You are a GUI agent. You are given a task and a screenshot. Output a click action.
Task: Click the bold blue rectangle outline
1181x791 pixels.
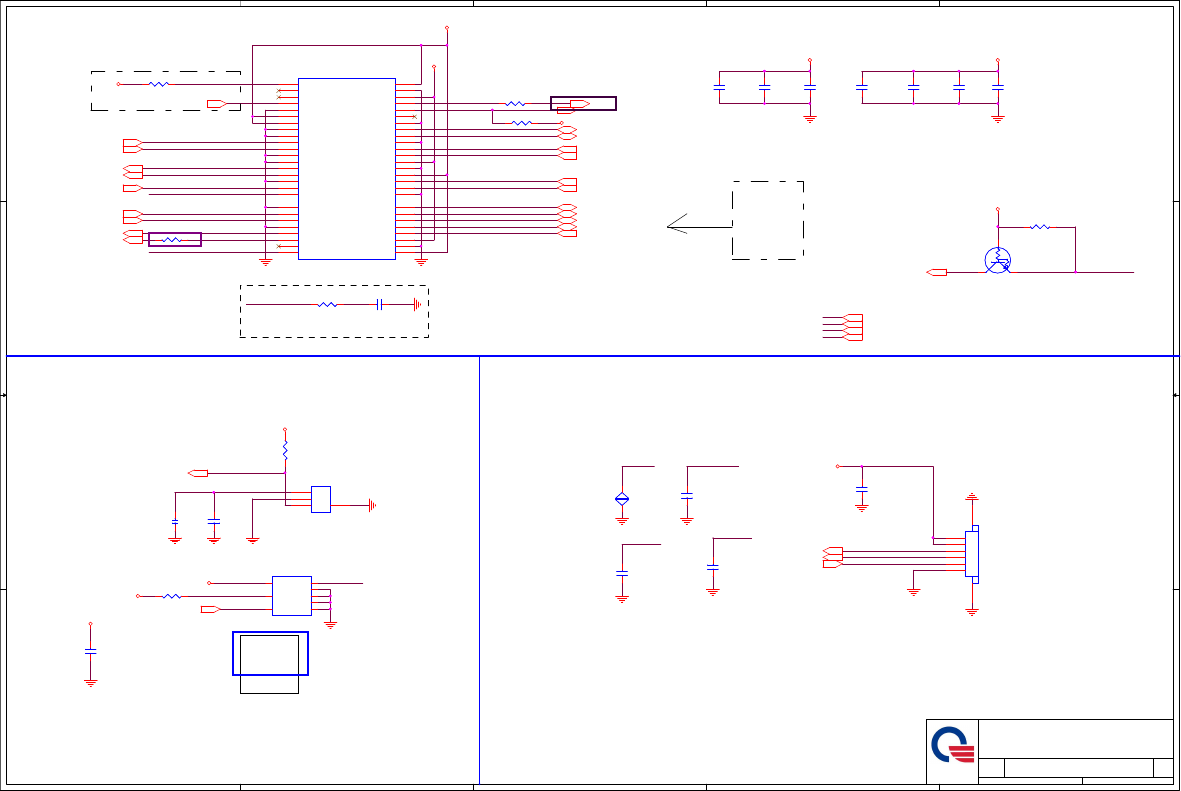point(270,653)
